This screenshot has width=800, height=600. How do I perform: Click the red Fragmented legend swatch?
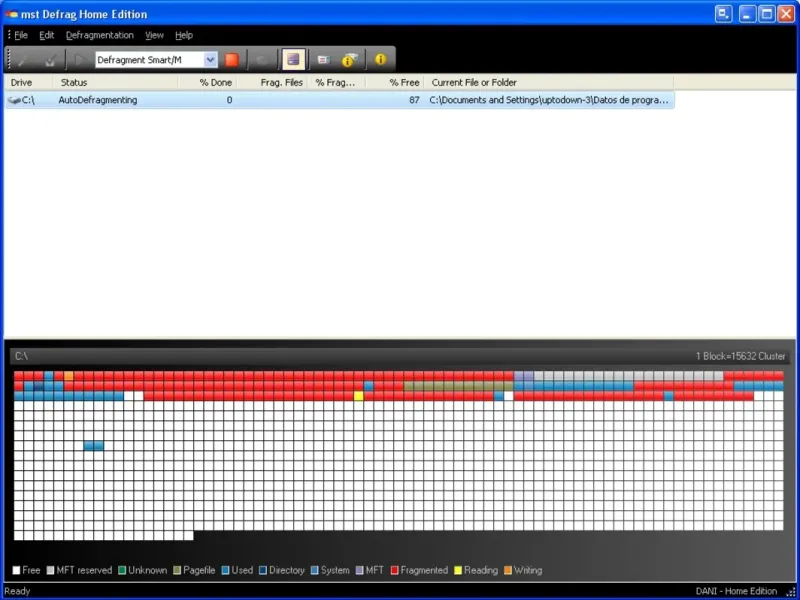tap(394, 570)
